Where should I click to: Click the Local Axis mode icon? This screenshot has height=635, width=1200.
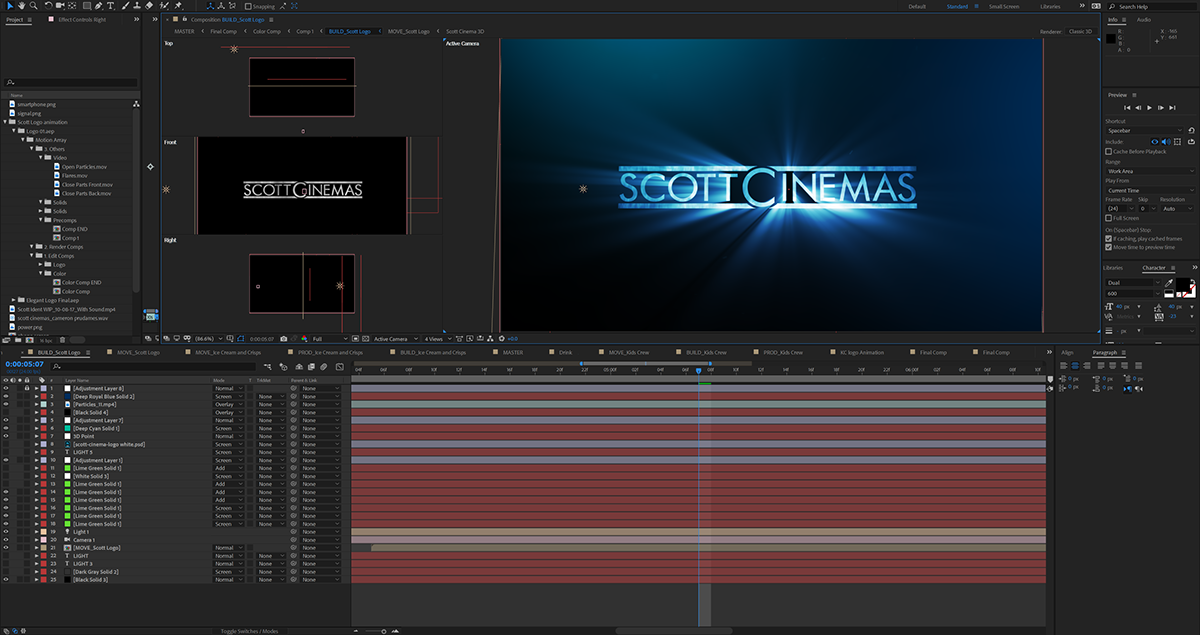click(211, 6)
